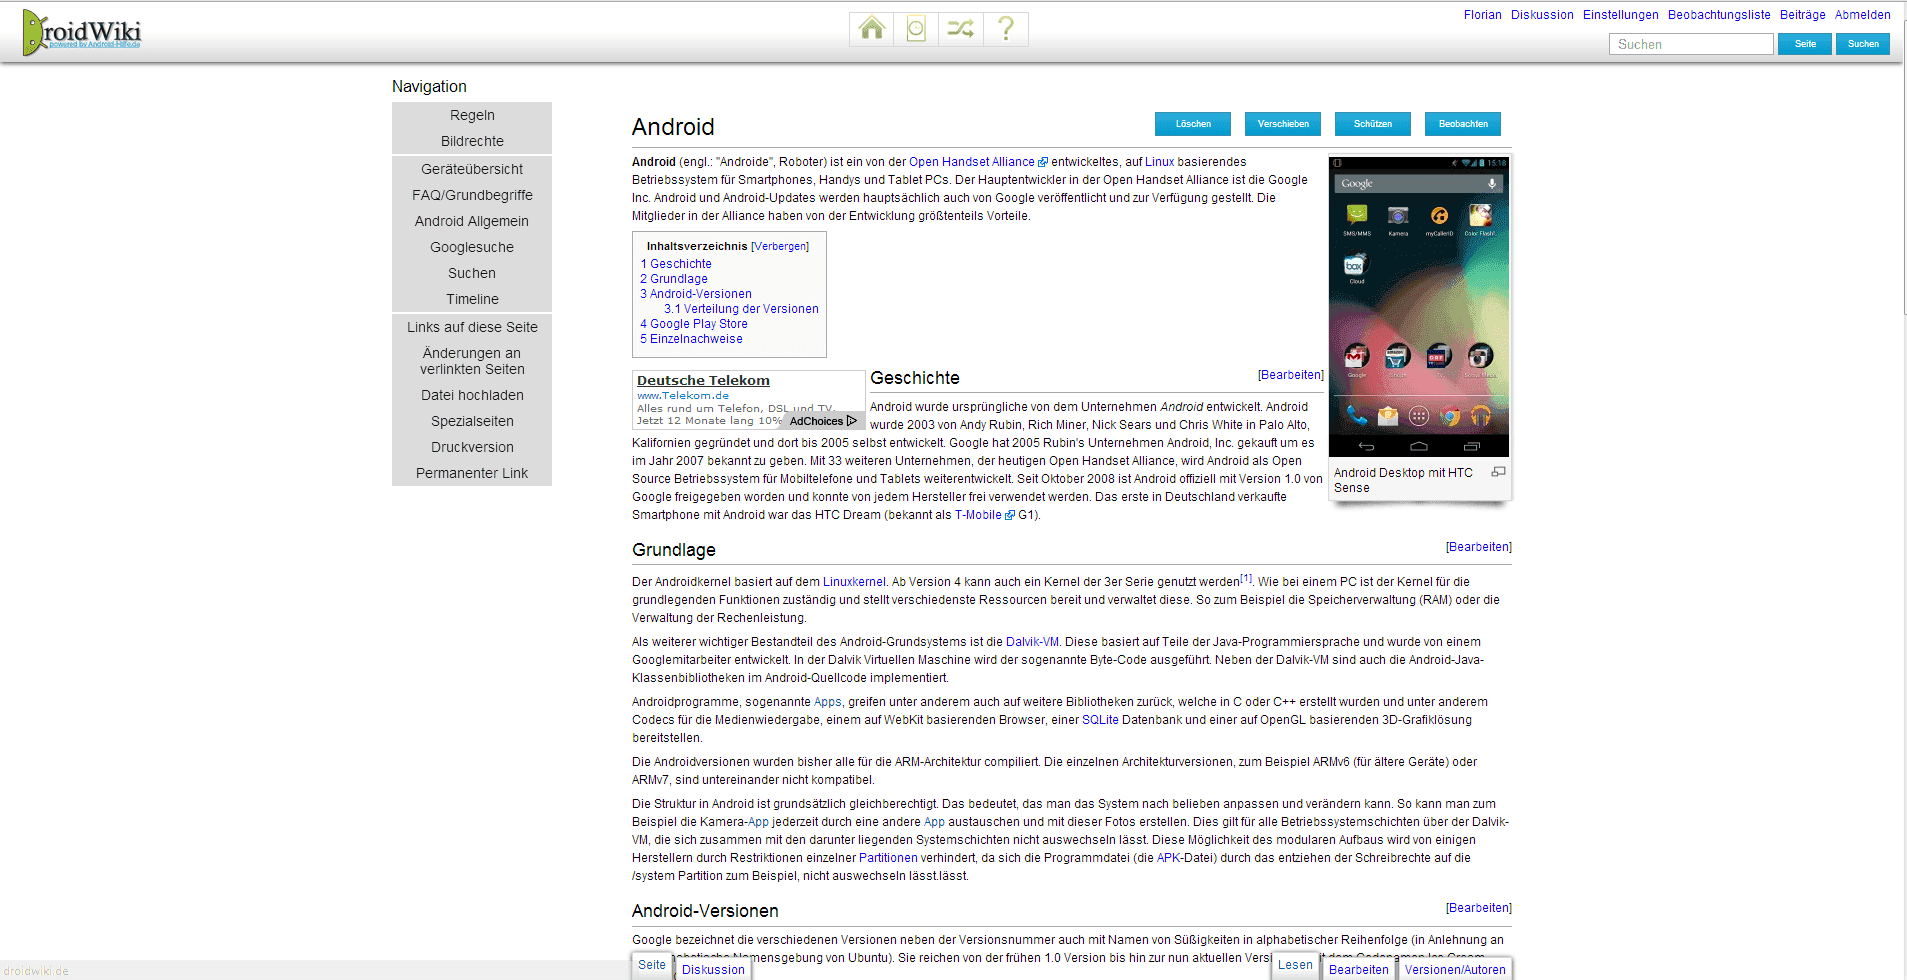This screenshot has width=1907, height=980.
Task: Open Bildrechte in the navigation sidebar
Action: (472, 141)
